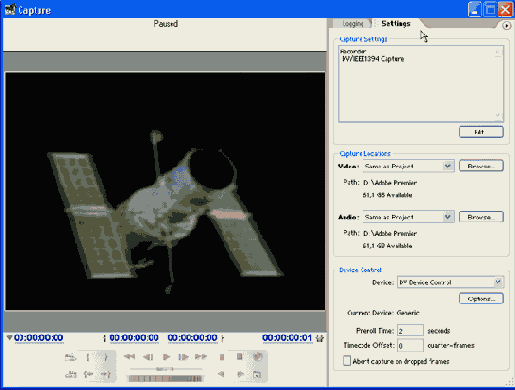Step forward one frame
515x390 pixels.
click(x=183, y=357)
